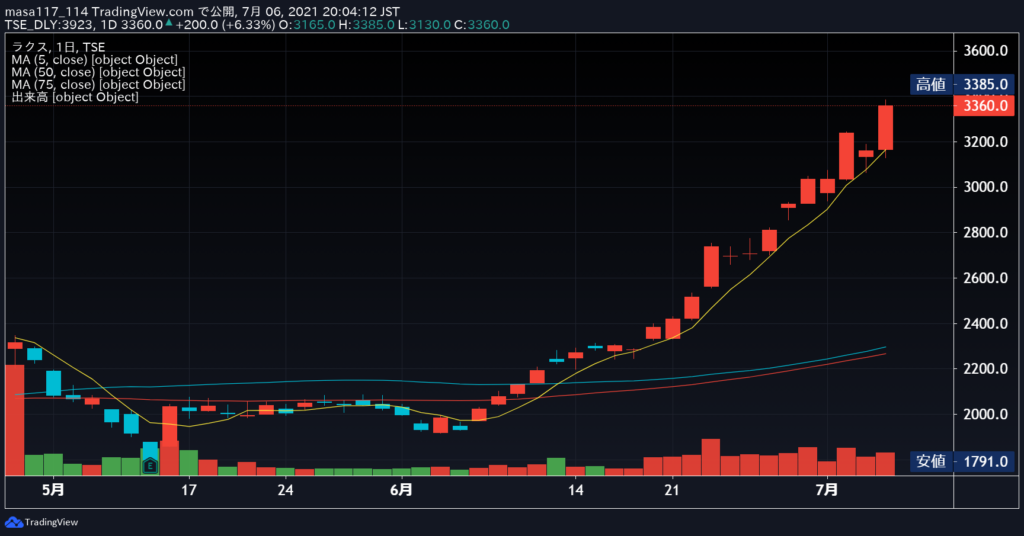1024x536 pixels.
Task: Click the 2200.0 price axis label
Action: pos(985,369)
